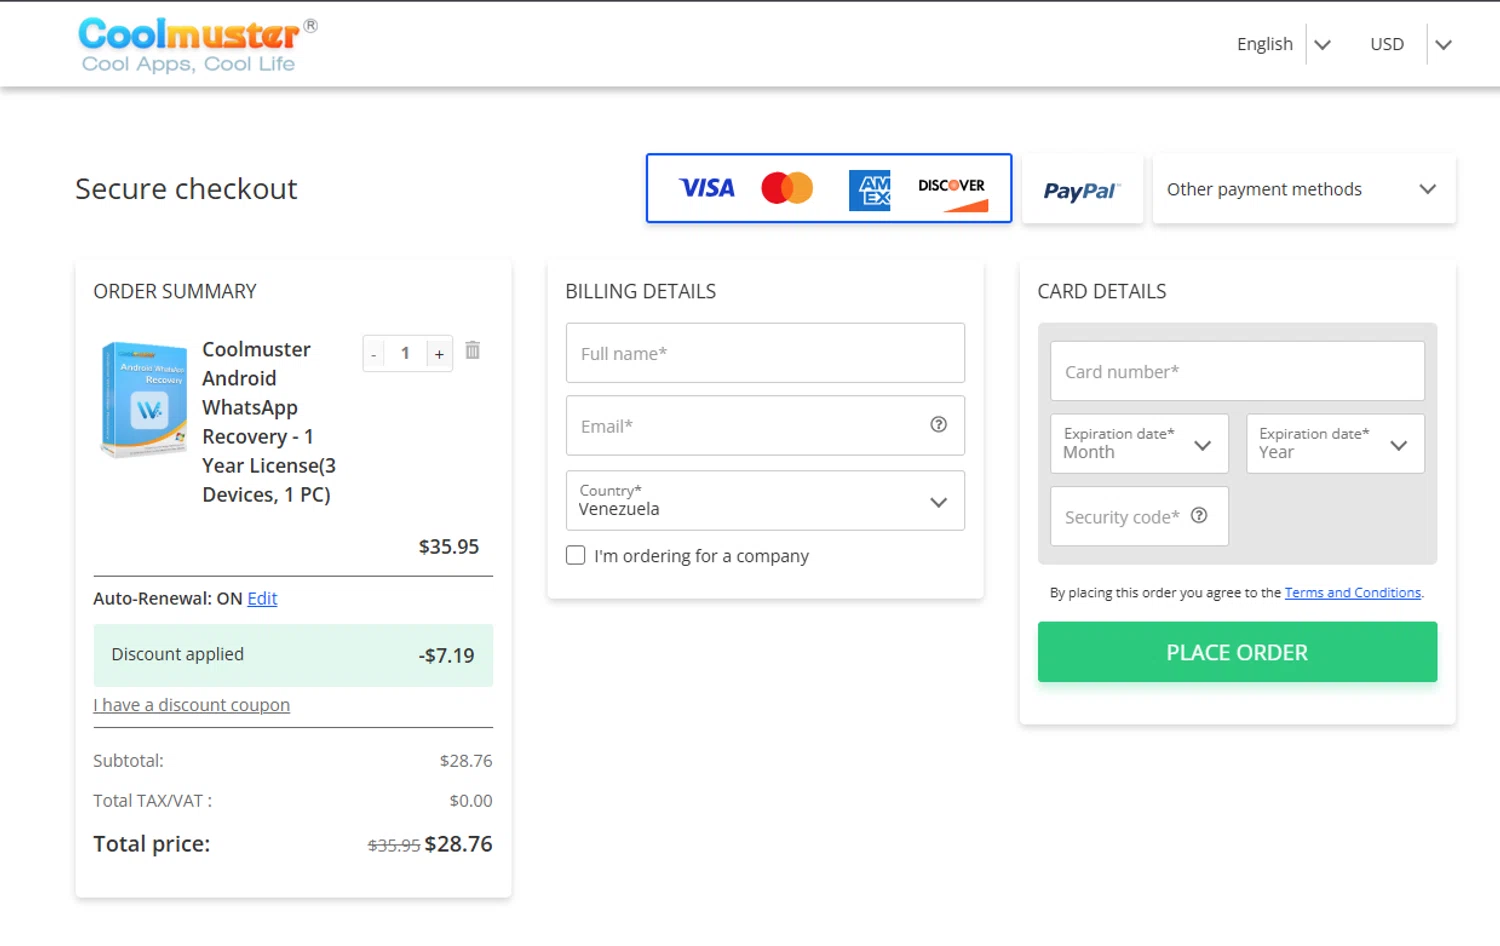Click the $35.95 item price
This screenshot has width=1500, height=946.
point(449,547)
